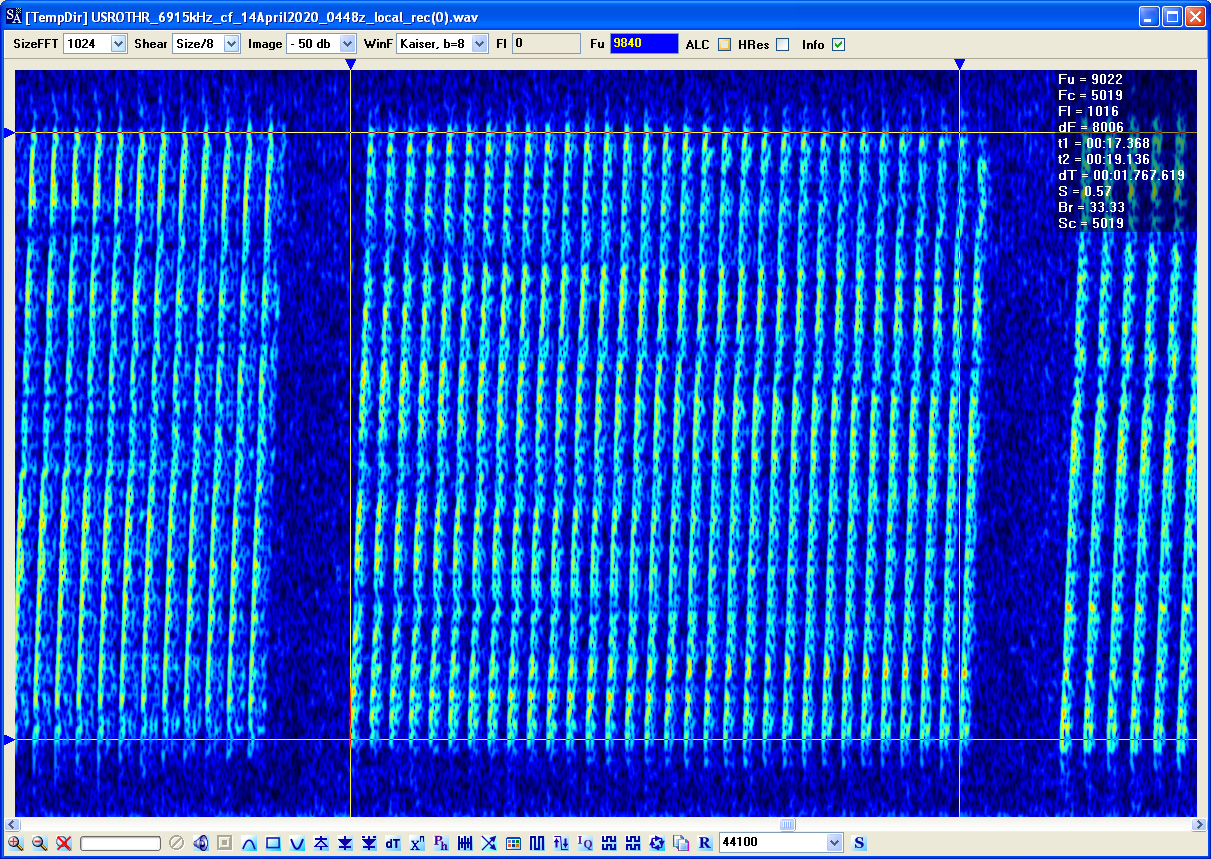Click the Fu 9840 frequency field

(644, 44)
